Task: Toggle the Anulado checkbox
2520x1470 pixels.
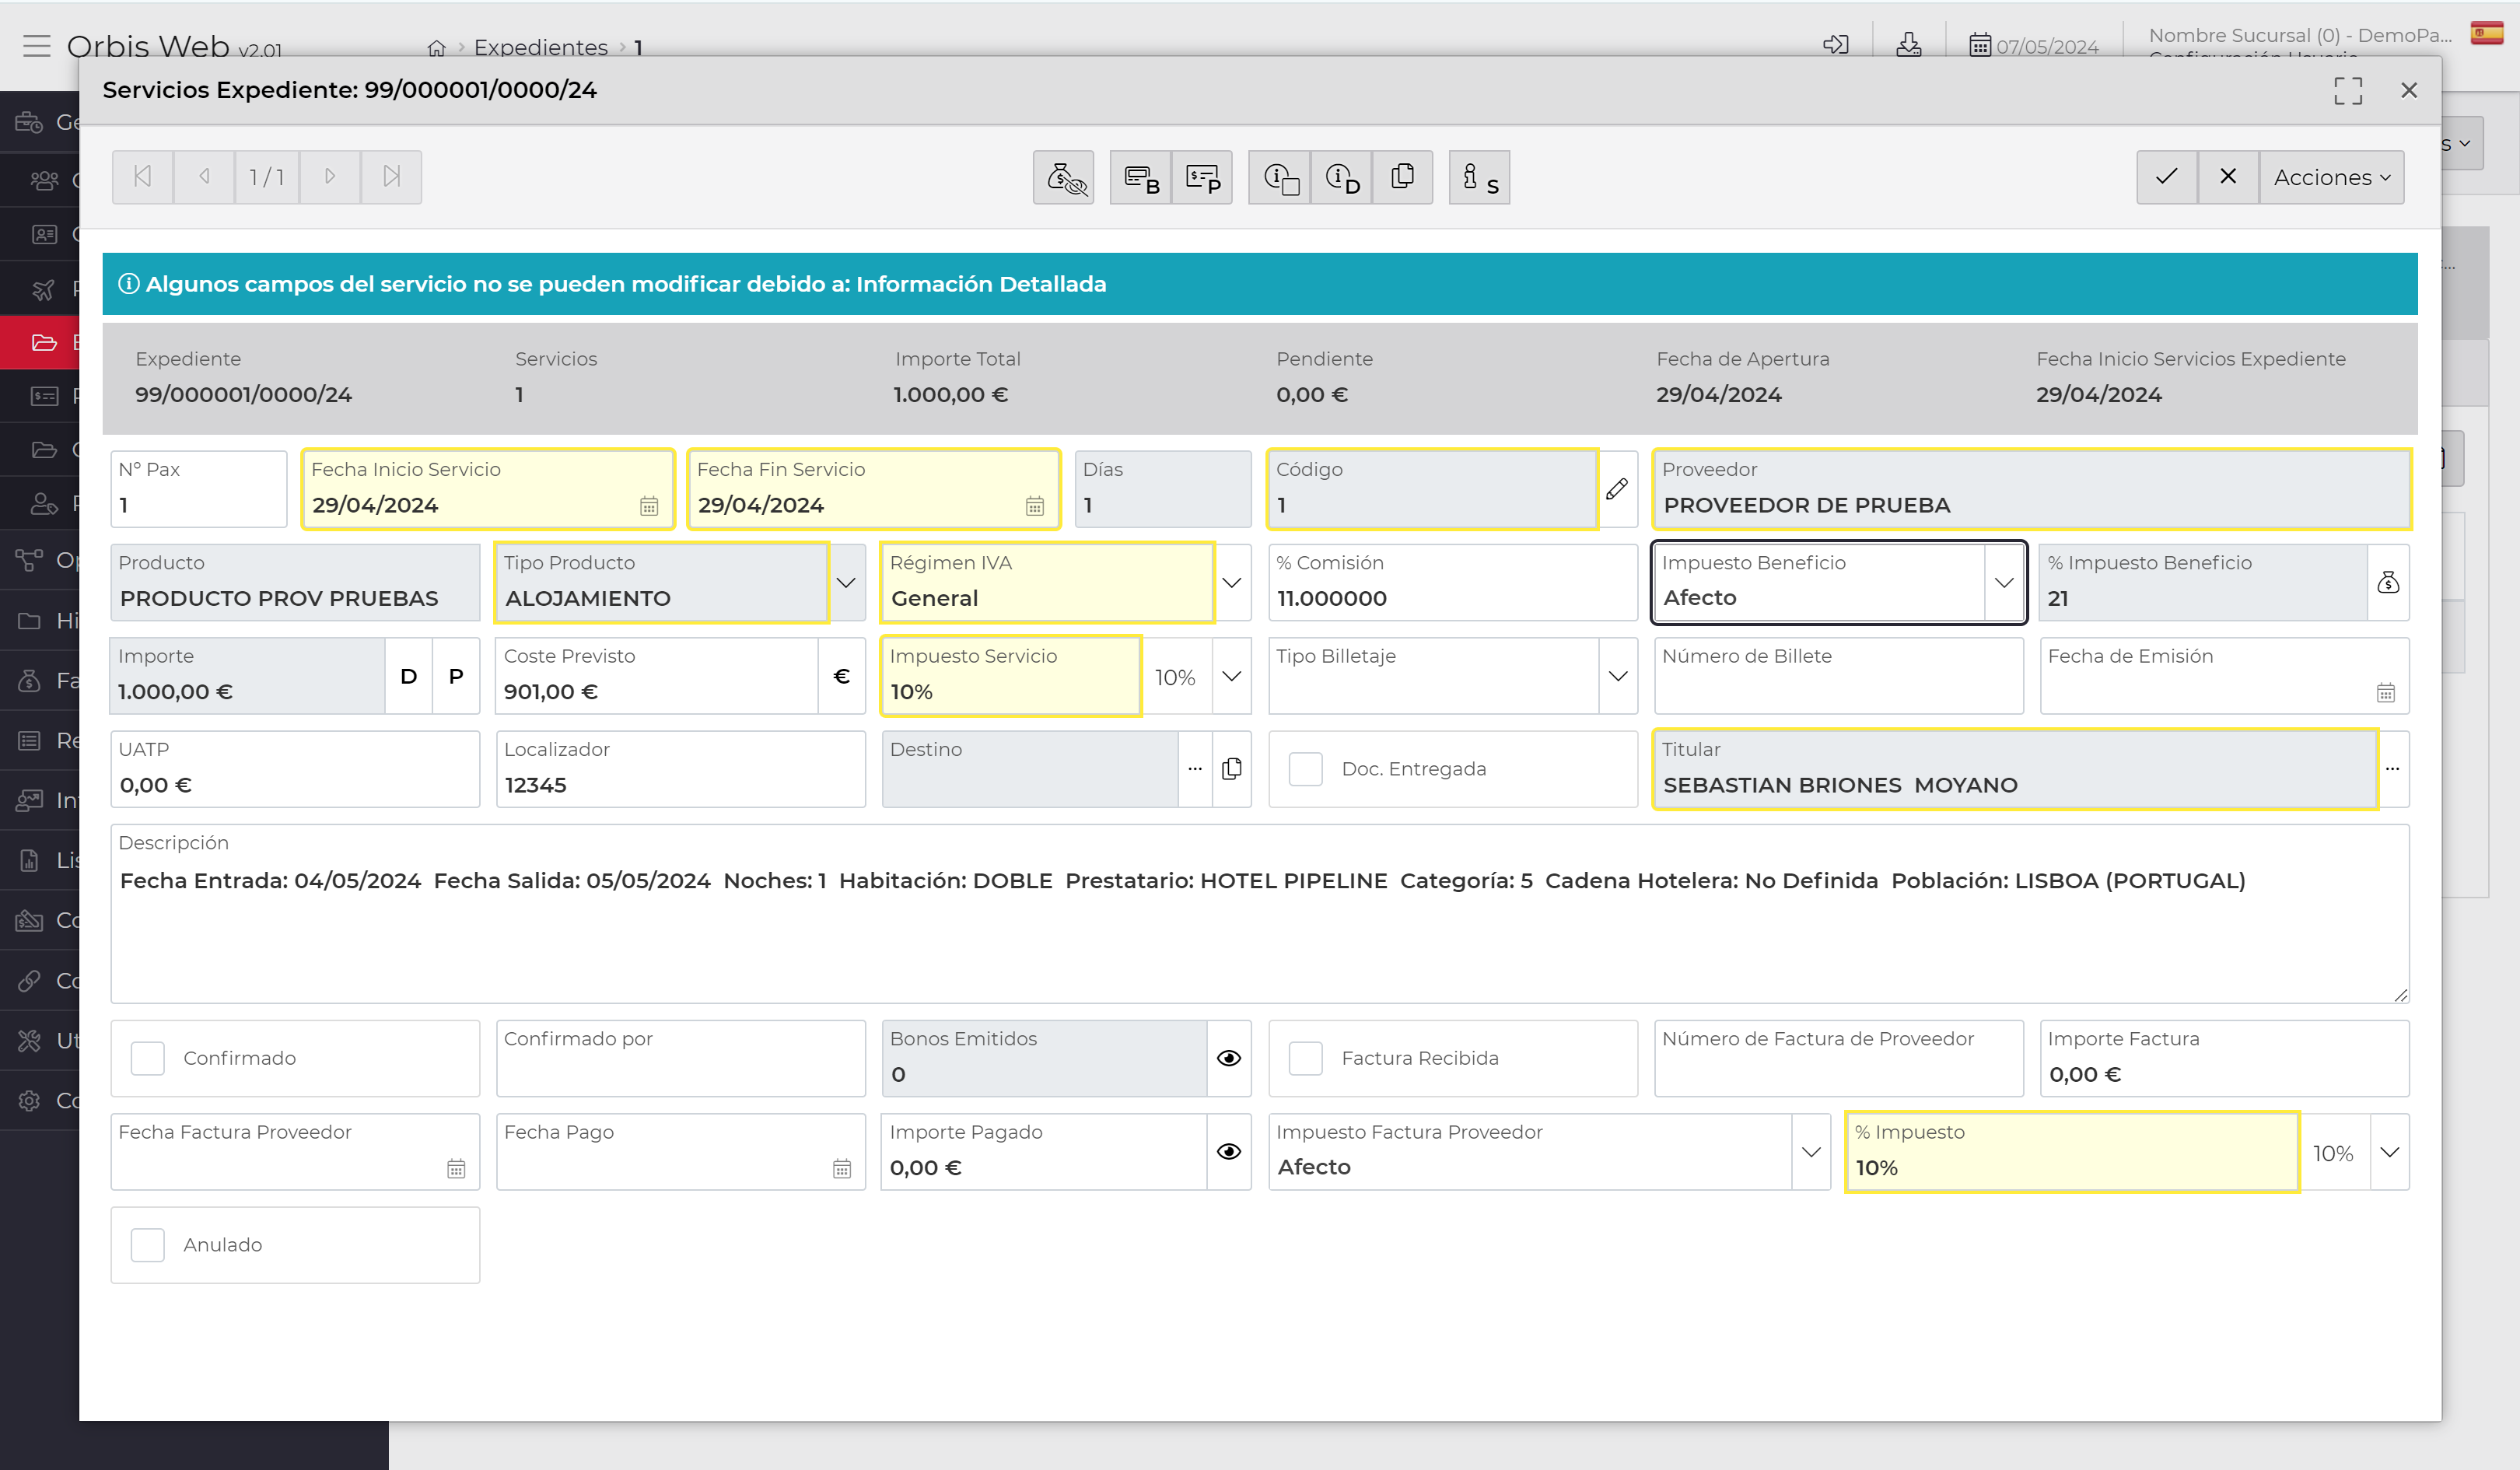Action: (x=148, y=1245)
